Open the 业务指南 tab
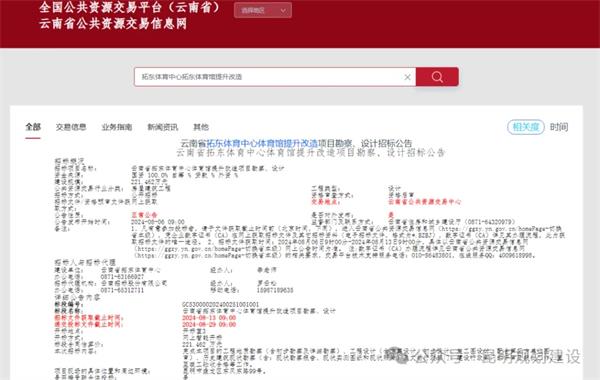 click(117, 127)
